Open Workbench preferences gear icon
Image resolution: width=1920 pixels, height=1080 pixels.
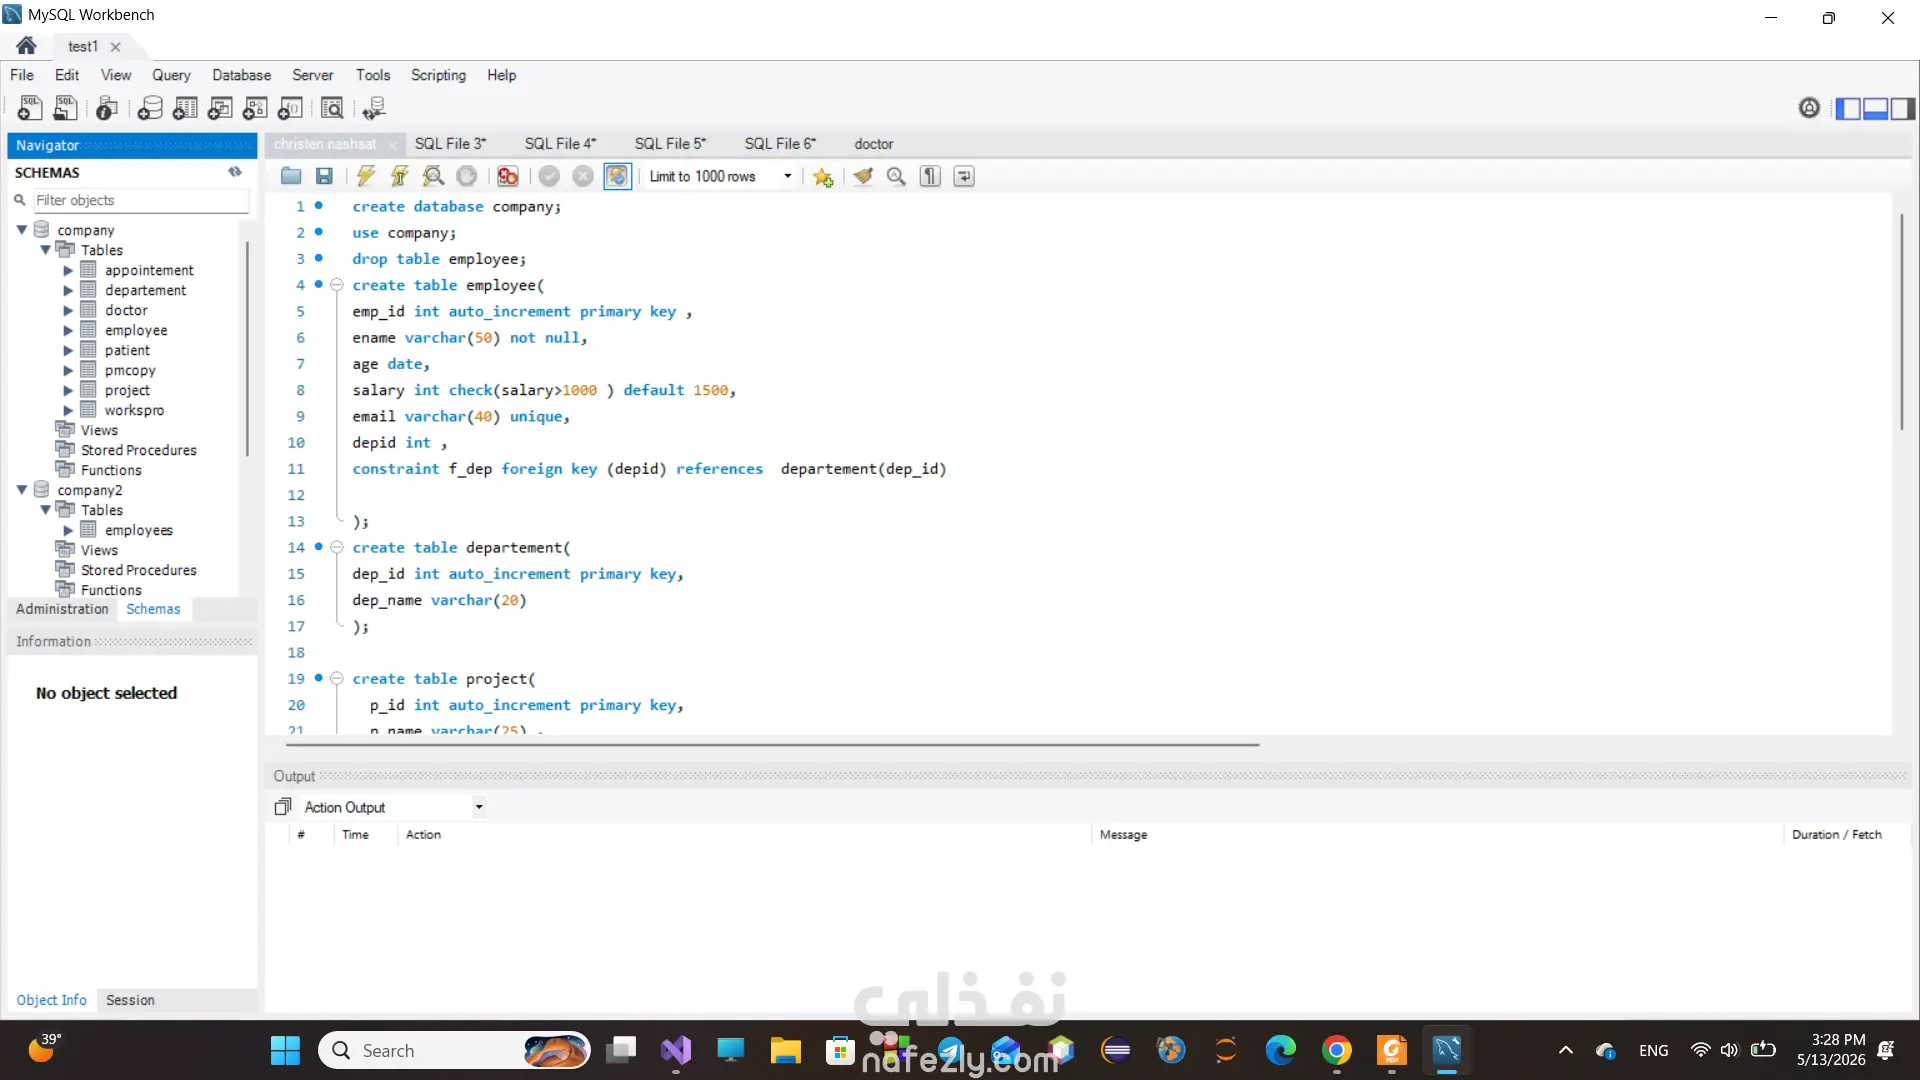(1809, 108)
